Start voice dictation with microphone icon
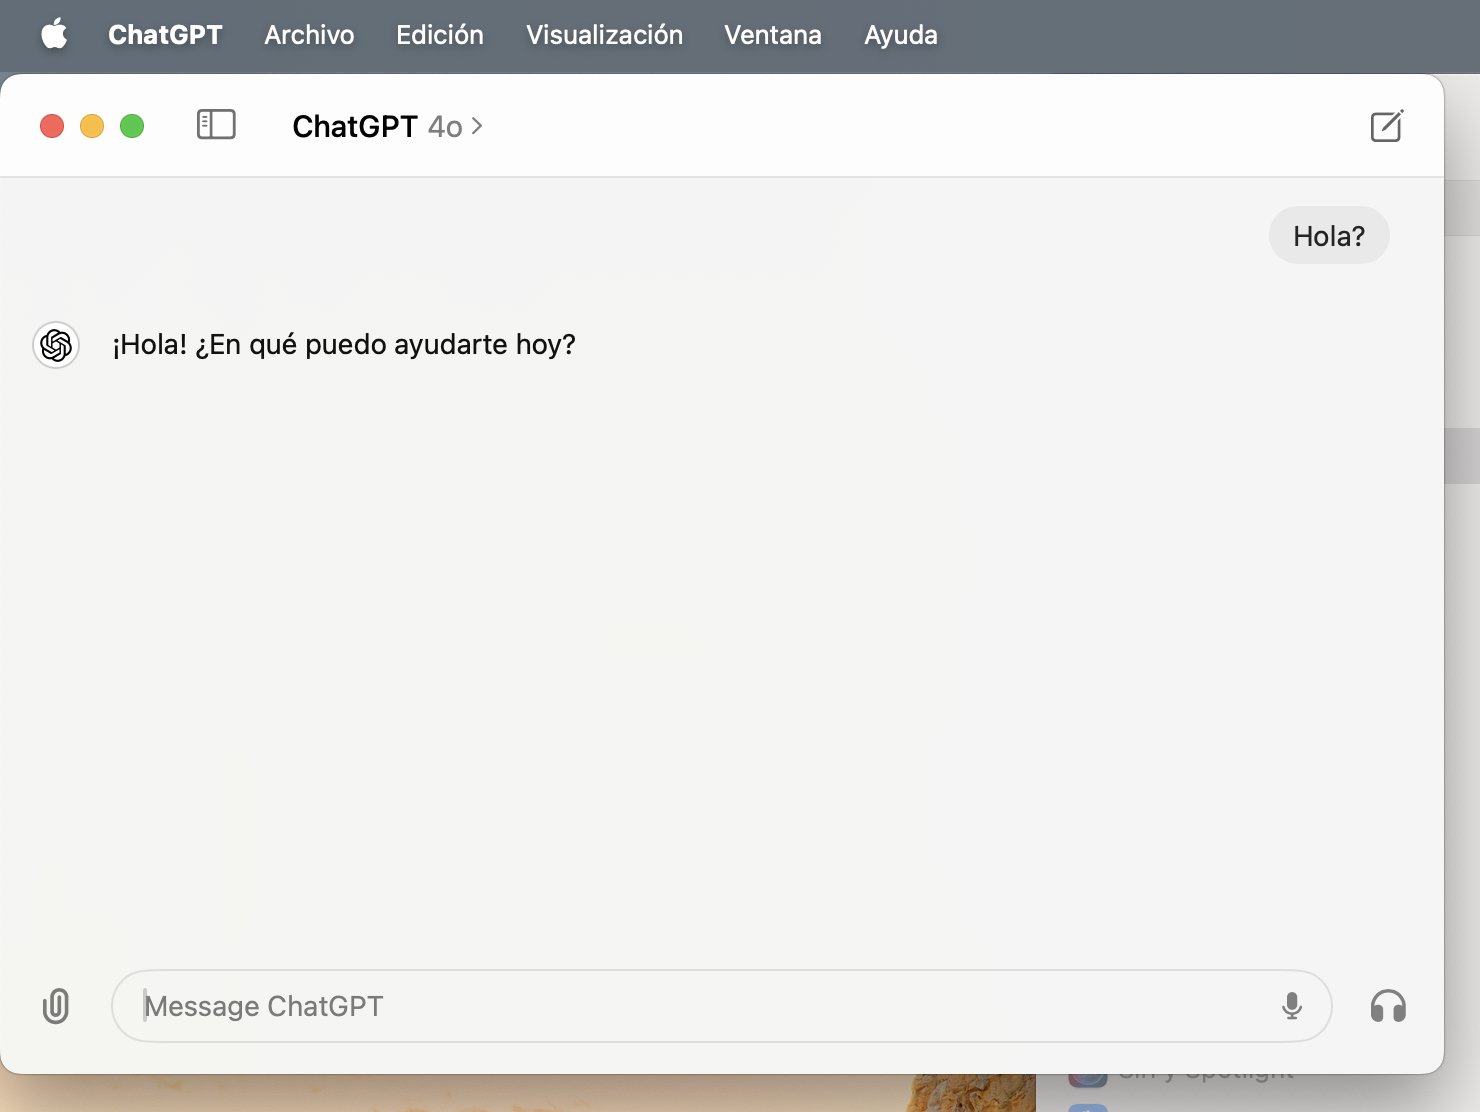The height and width of the screenshot is (1112, 1480). (x=1292, y=1006)
